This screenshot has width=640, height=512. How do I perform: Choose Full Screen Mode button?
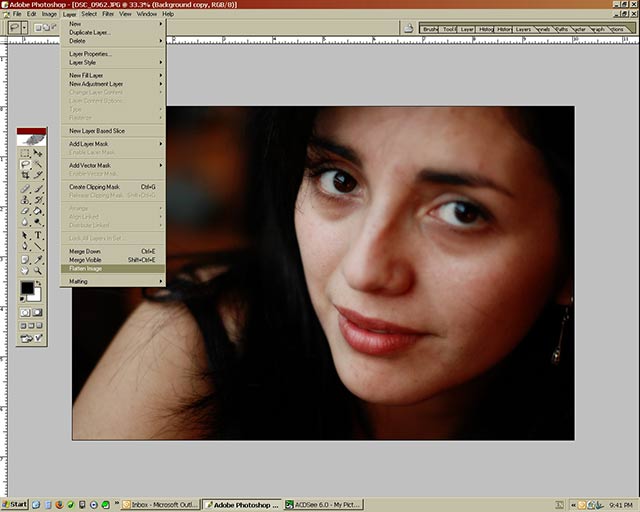39,326
